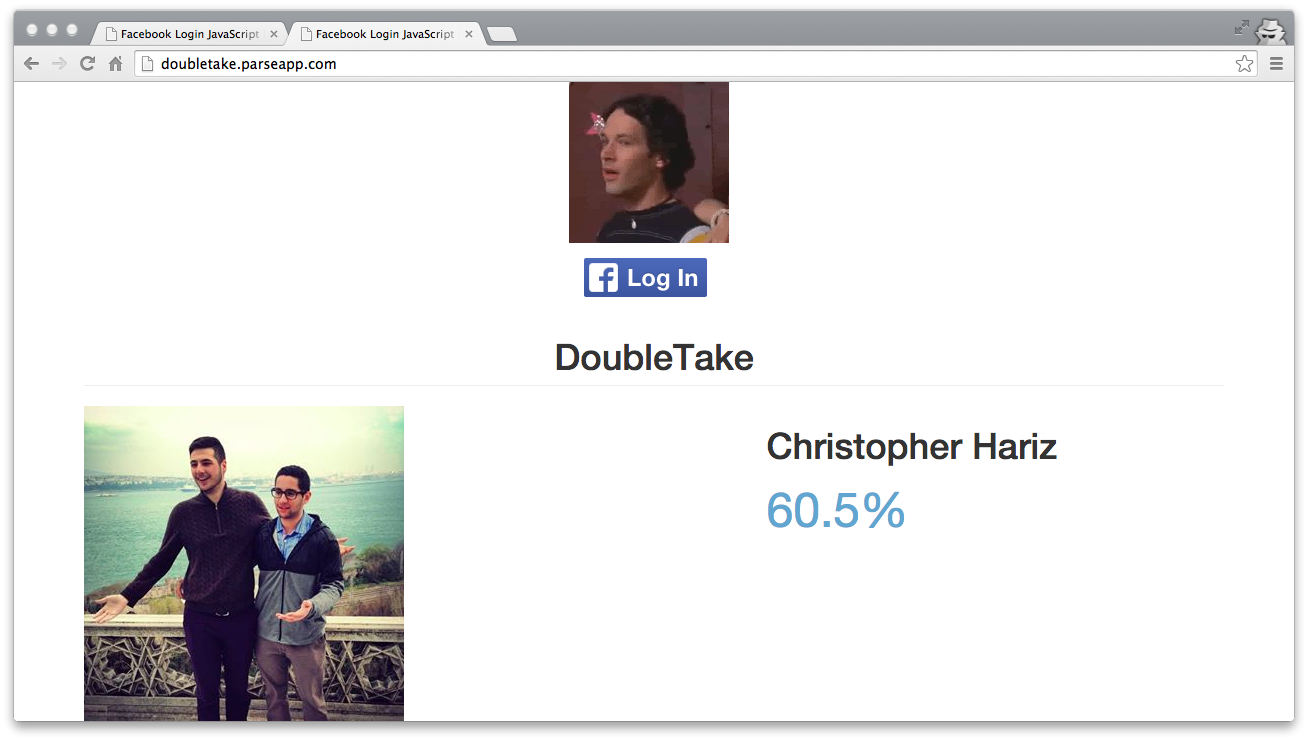The width and height of the screenshot is (1308, 741).
Task: Click the browser forward arrow
Action: 59,64
